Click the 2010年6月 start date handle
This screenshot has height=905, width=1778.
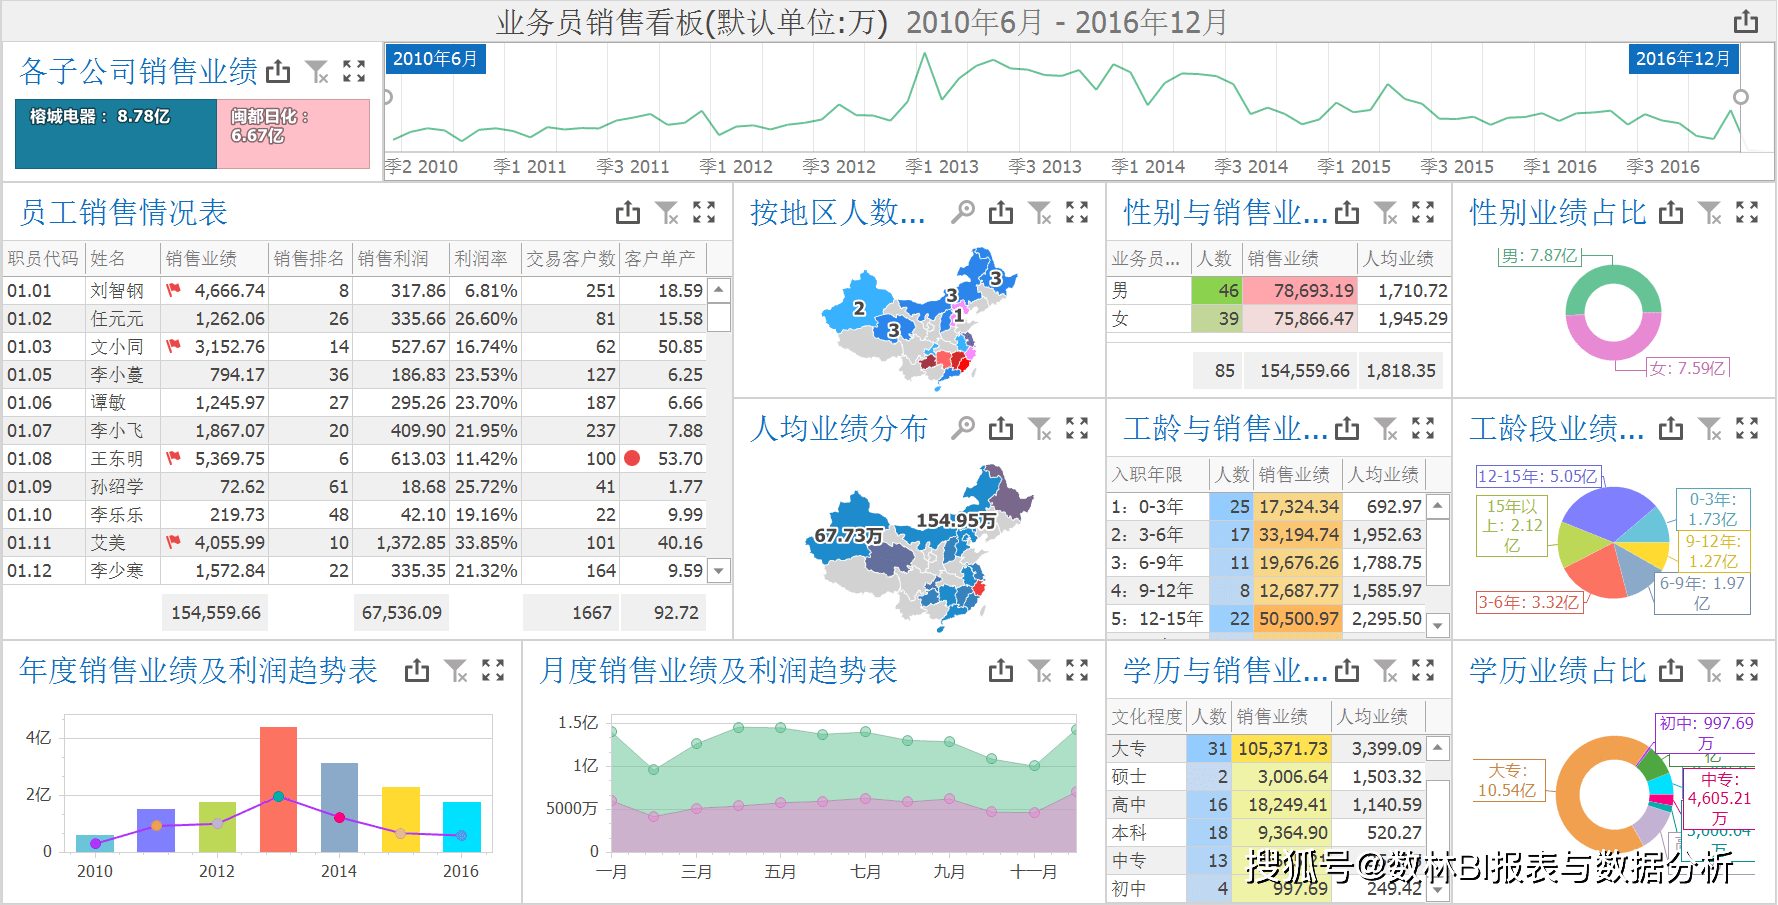coord(435,59)
